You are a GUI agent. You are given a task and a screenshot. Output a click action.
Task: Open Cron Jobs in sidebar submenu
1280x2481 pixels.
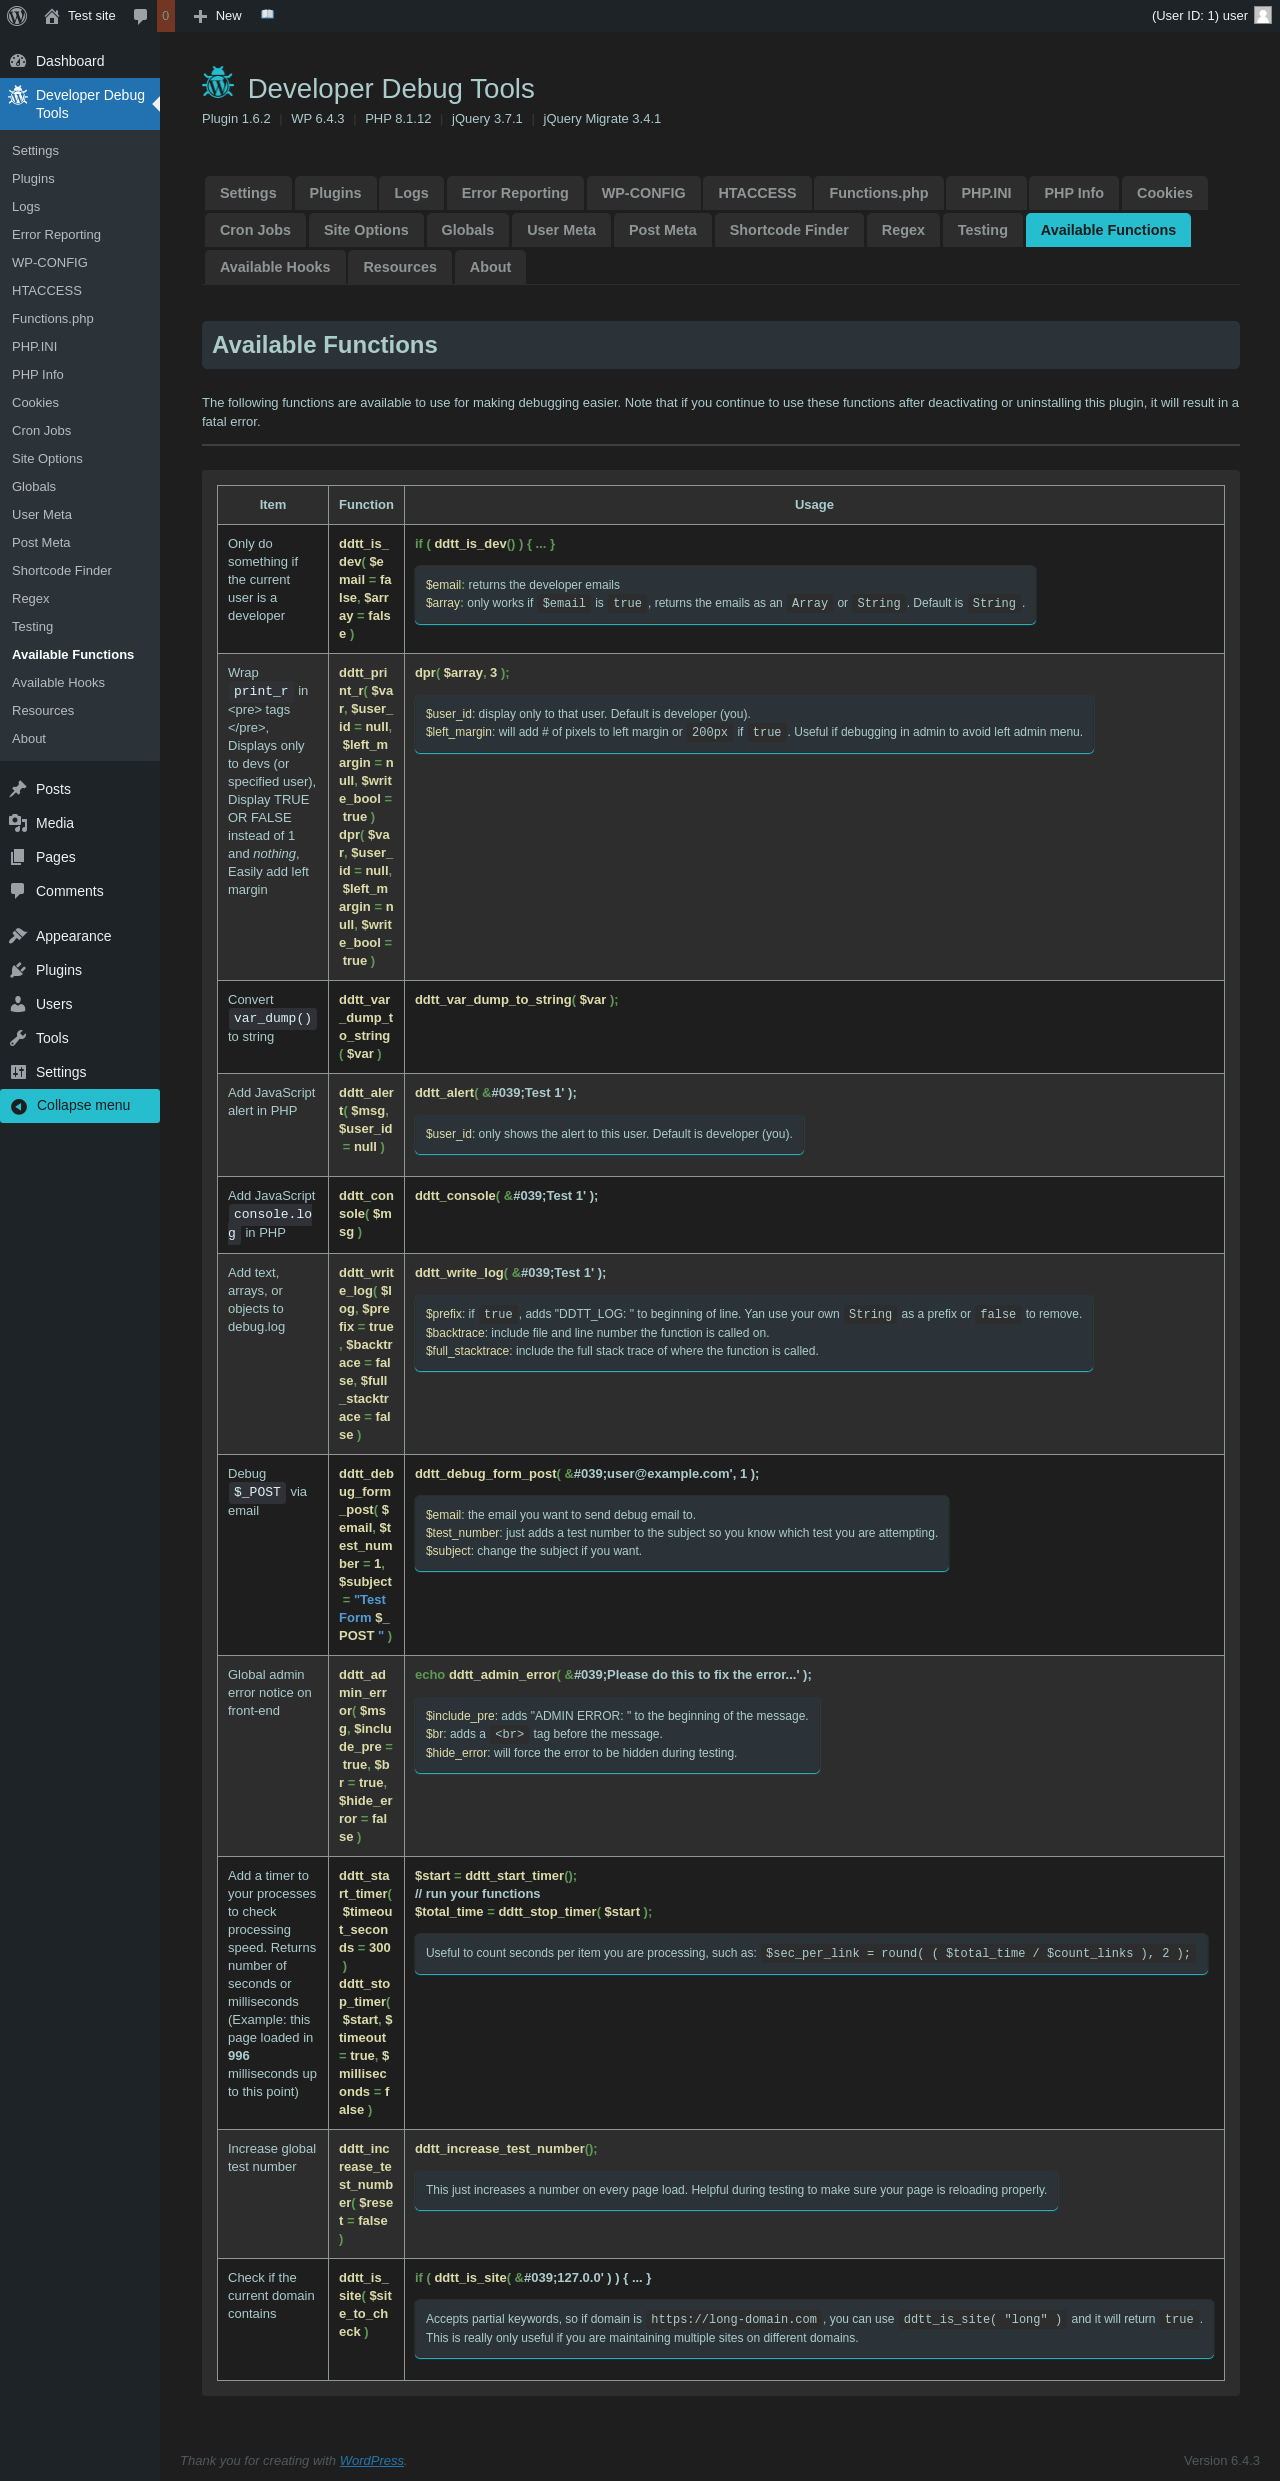[41, 431]
